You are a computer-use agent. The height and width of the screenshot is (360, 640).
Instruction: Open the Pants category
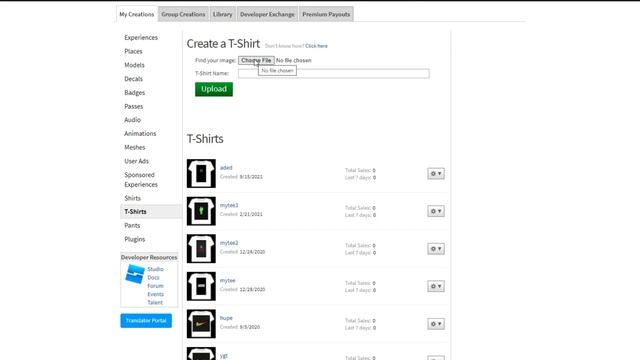click(x=132, y=225)
